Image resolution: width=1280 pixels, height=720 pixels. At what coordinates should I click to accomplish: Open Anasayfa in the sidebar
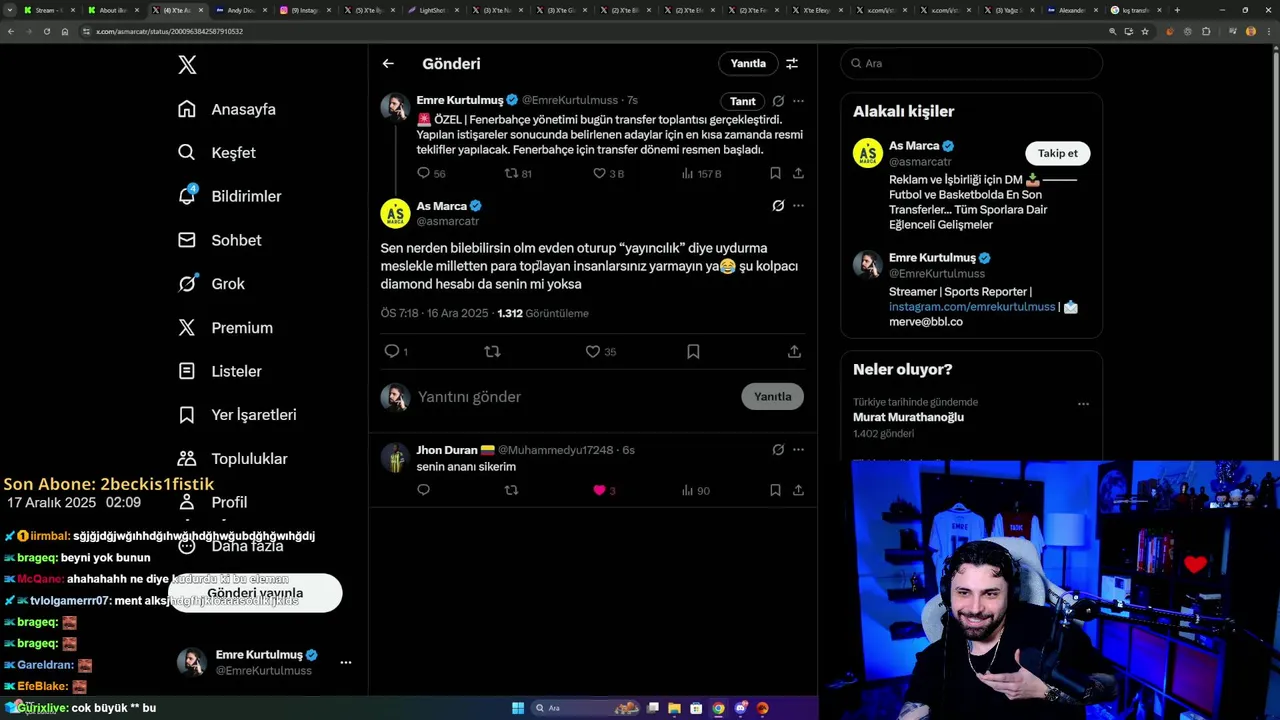227,109
